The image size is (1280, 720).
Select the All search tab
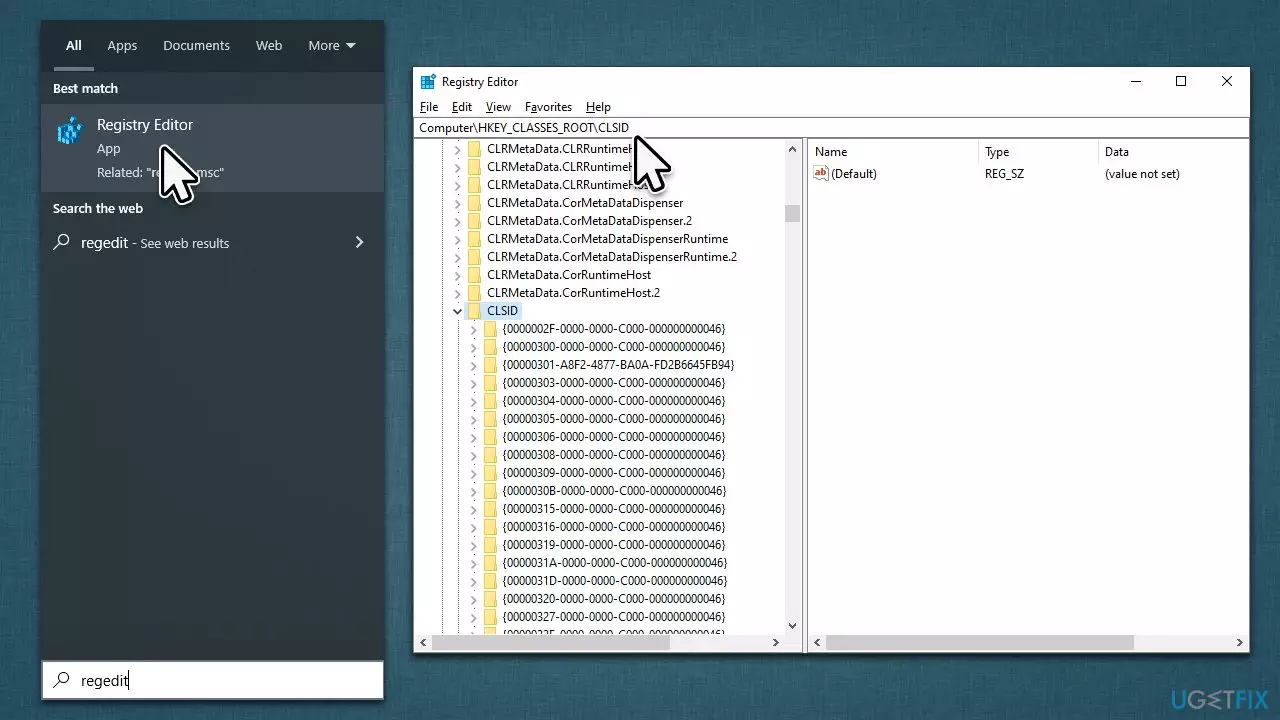73,46
